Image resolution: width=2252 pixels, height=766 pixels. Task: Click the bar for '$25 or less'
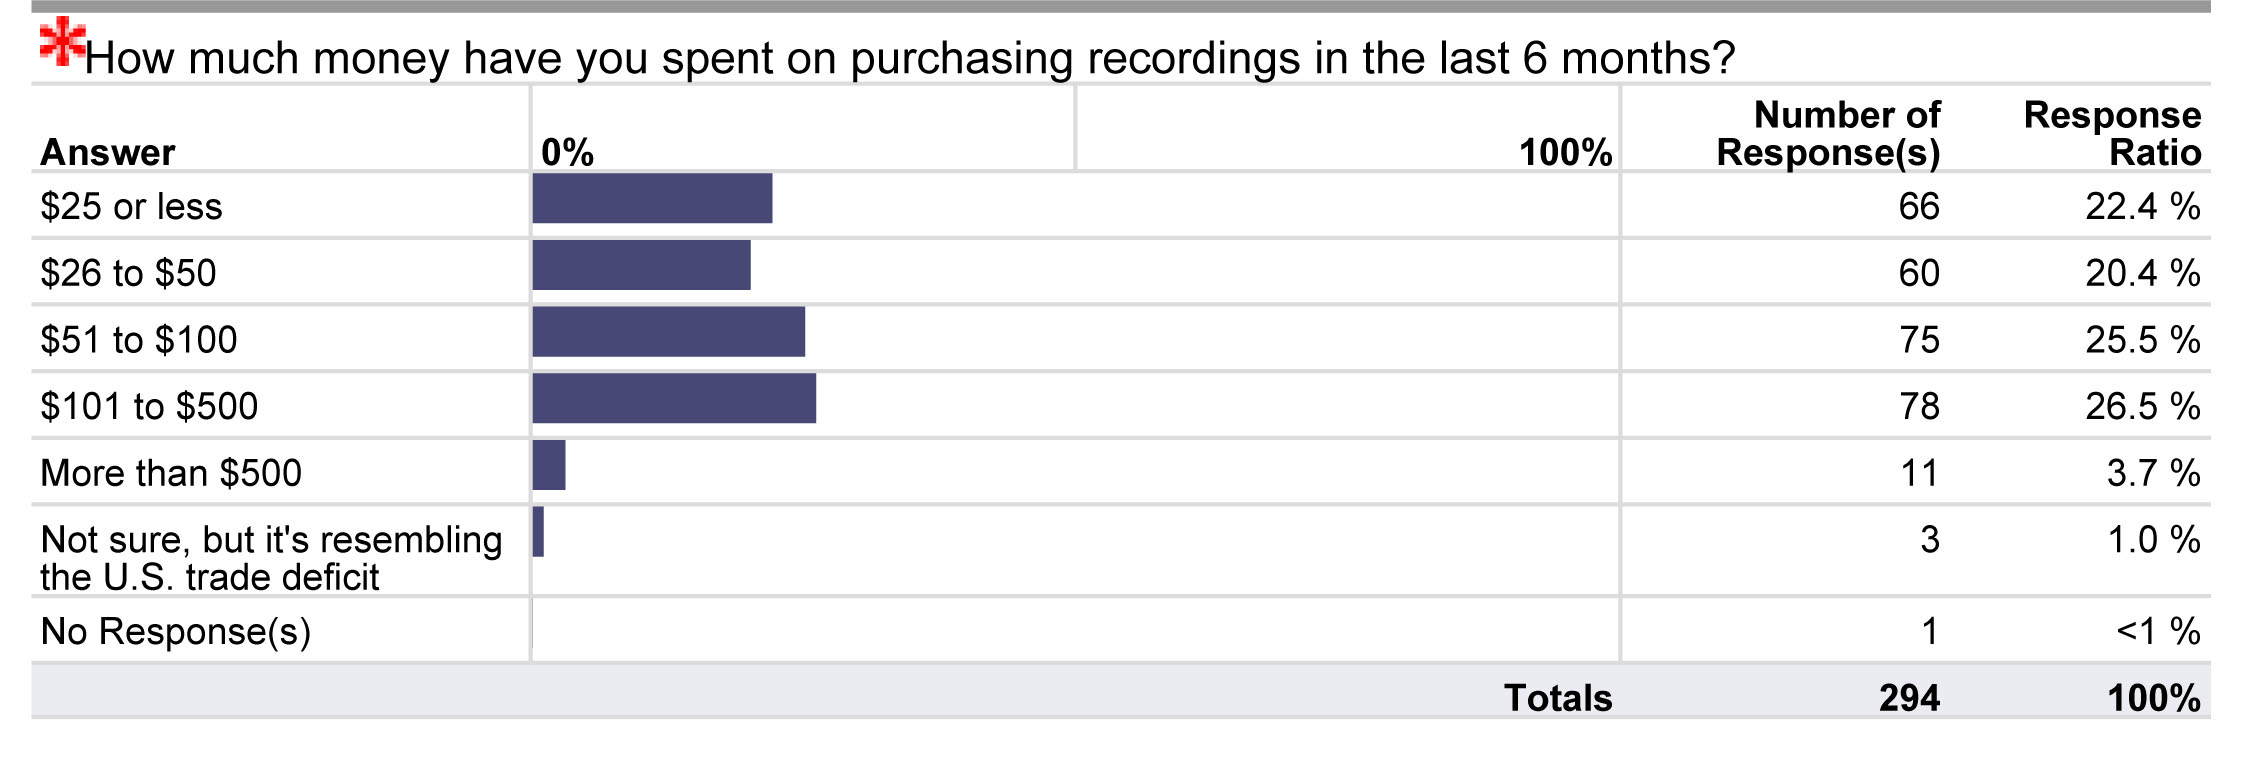click(652, 198)
